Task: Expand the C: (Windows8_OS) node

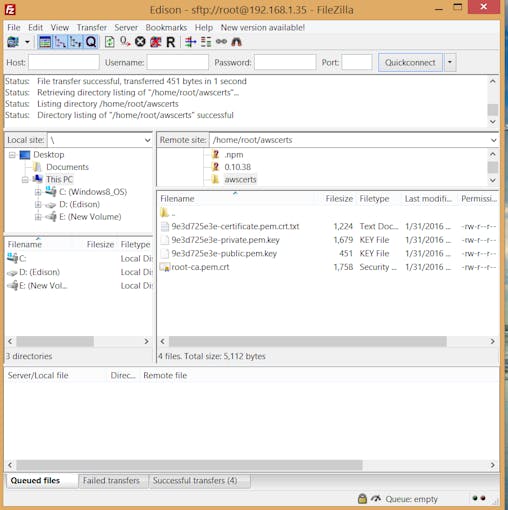Action: click(38, 192)
